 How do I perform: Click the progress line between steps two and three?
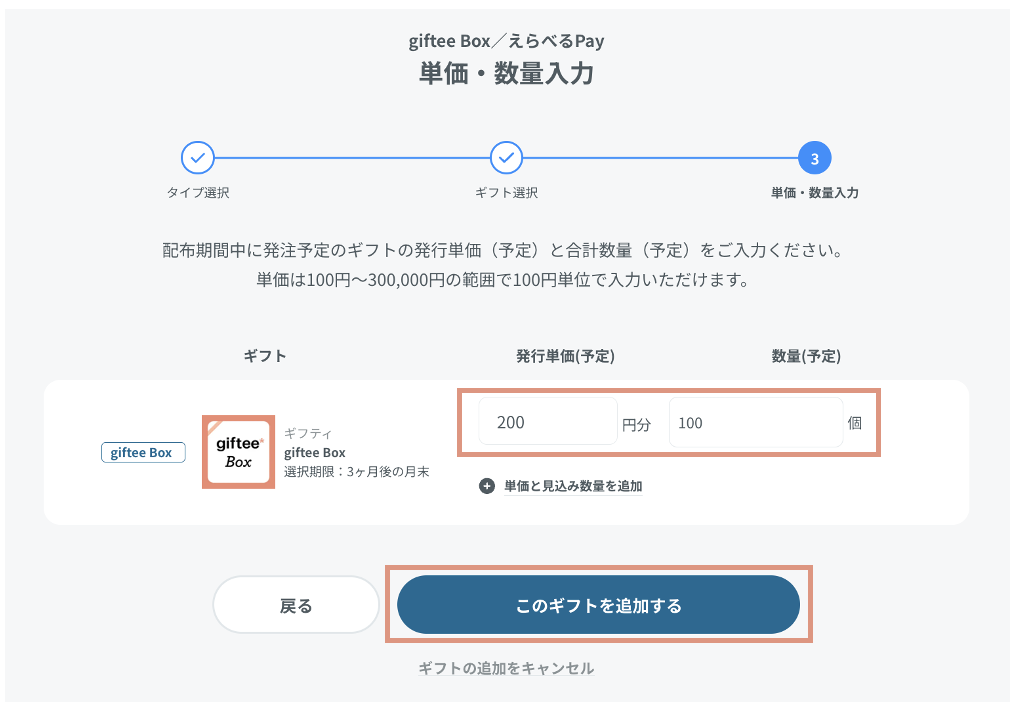[660, 157]
